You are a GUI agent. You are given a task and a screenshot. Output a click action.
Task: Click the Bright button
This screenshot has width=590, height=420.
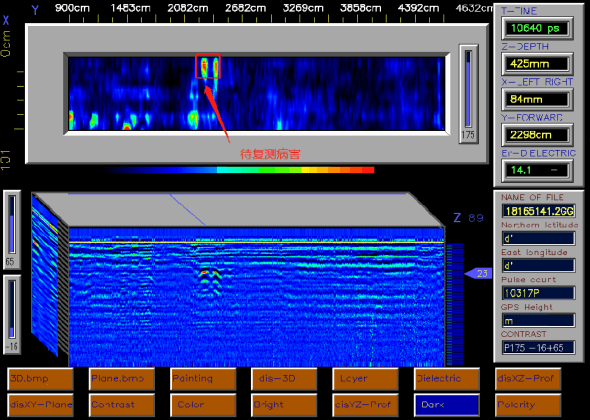tap(284, 405)
